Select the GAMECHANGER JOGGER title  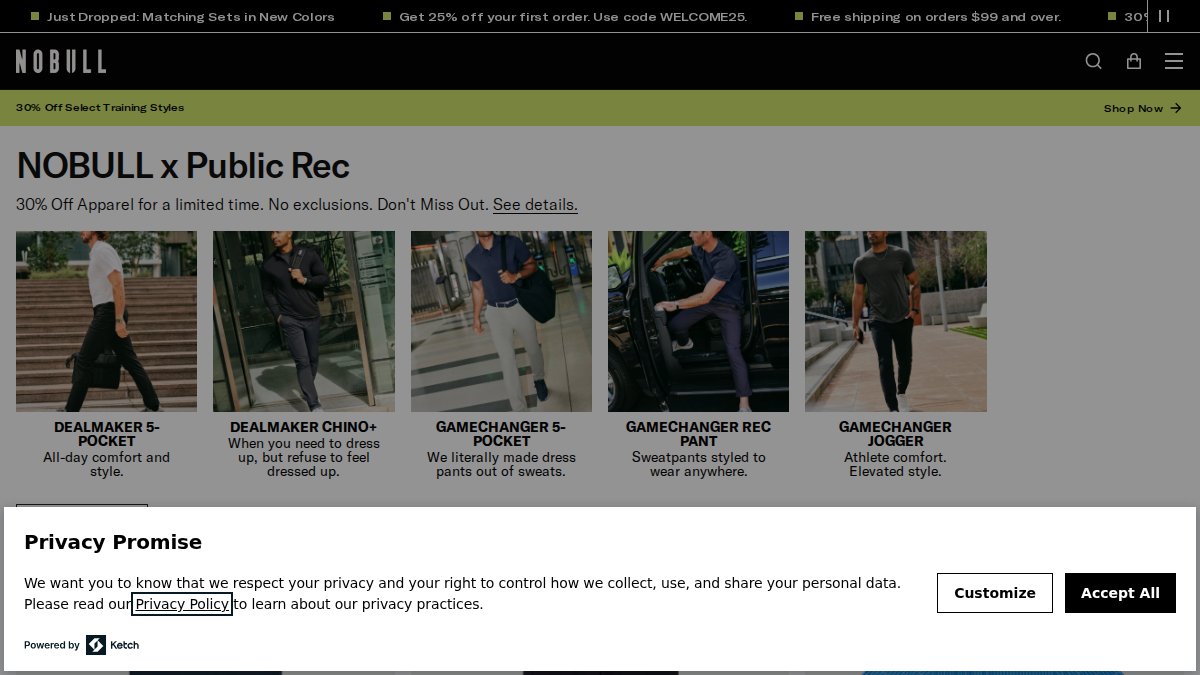point(896,434)
